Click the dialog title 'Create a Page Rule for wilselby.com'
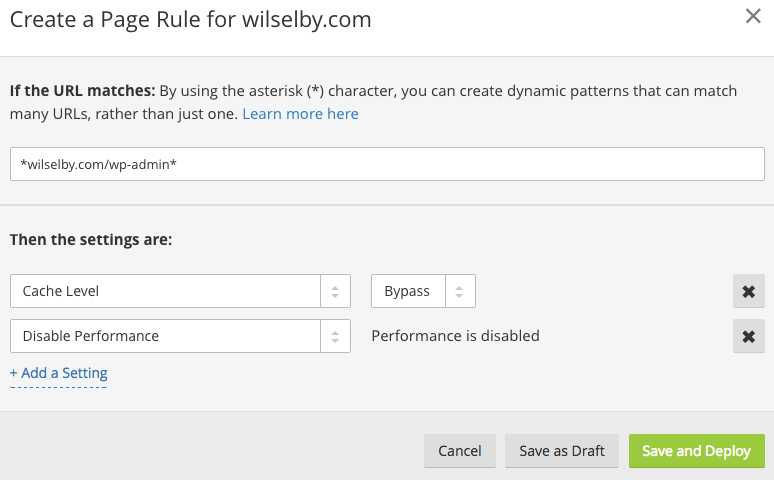Screen dimensions: 774x480 click(191, 20)
